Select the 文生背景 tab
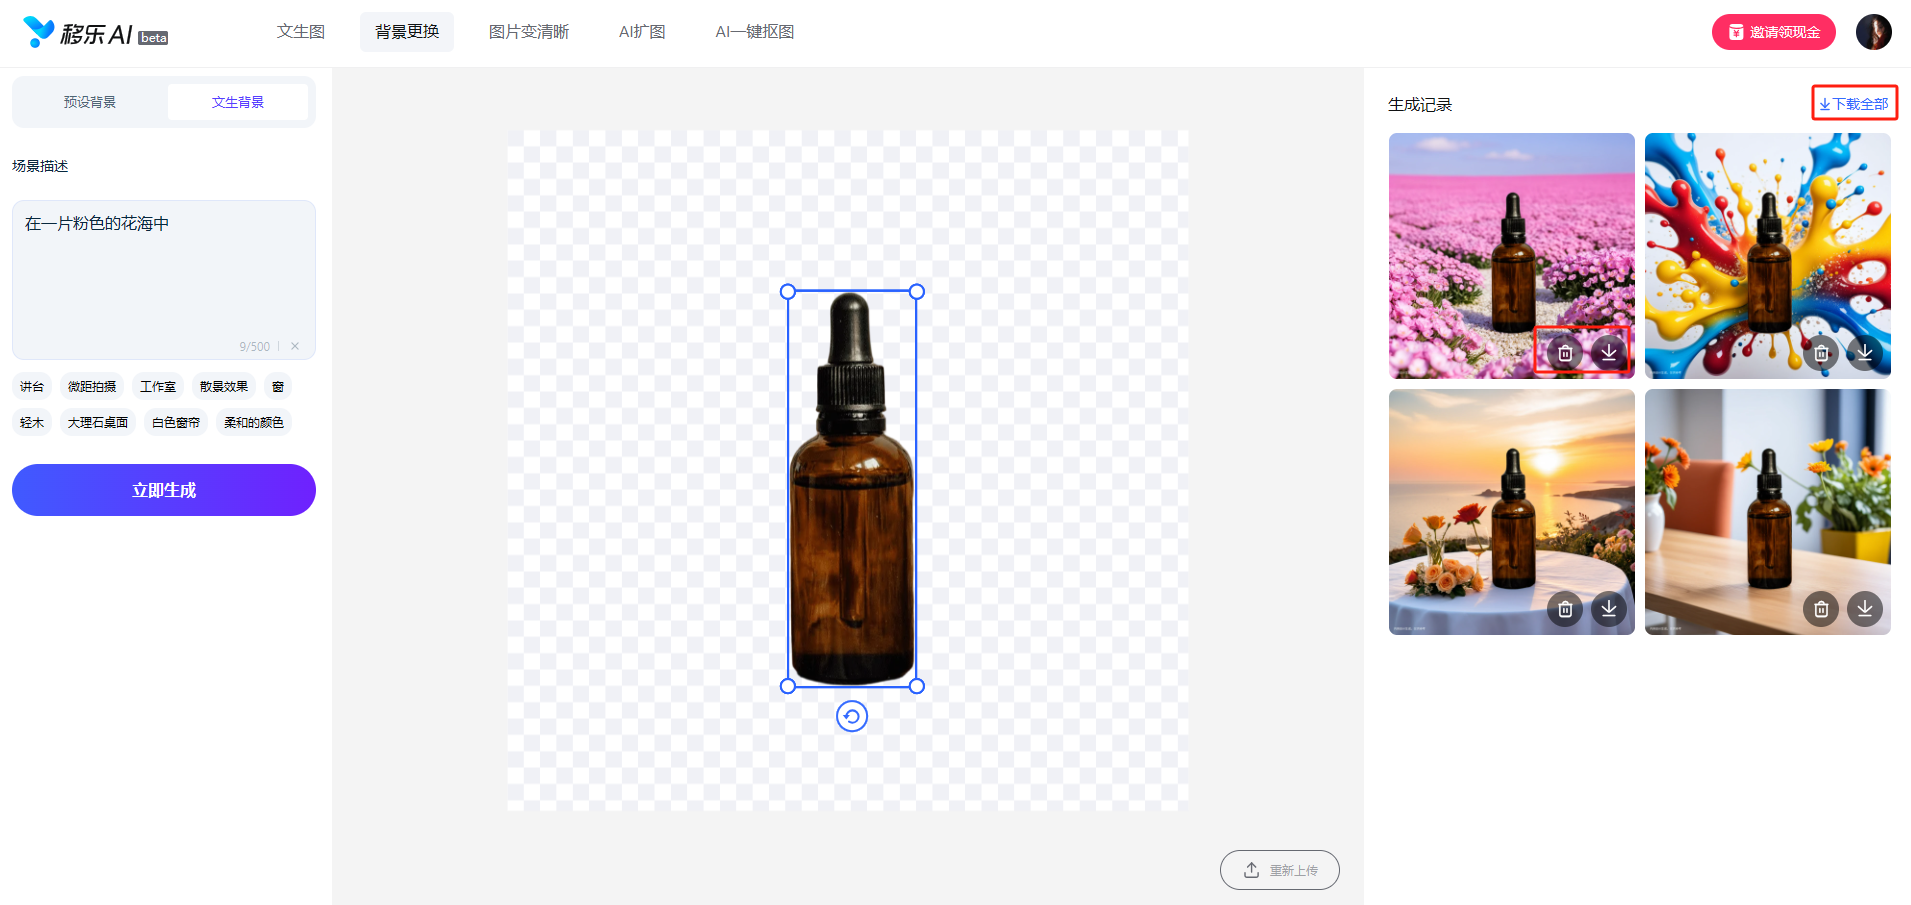 click(x=238, y=102)
